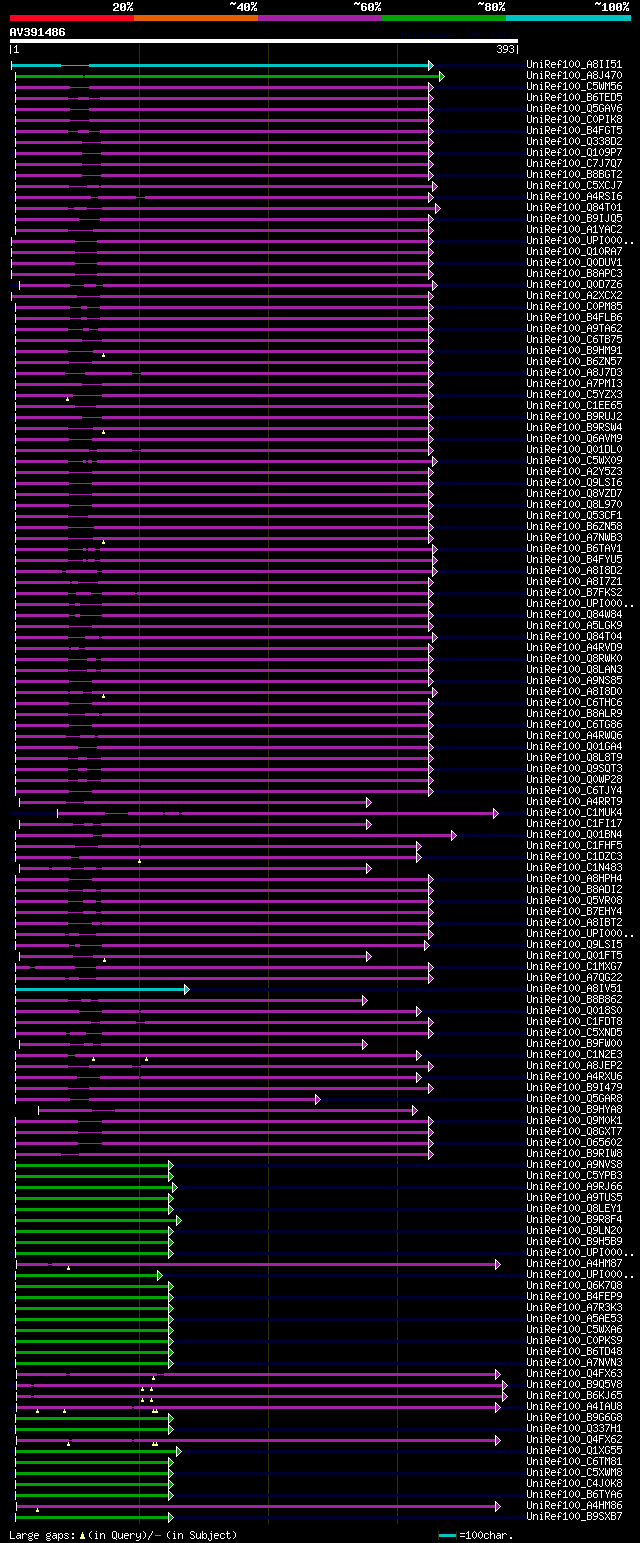Open hit UniRef100_A8J470

click(575, 76)
